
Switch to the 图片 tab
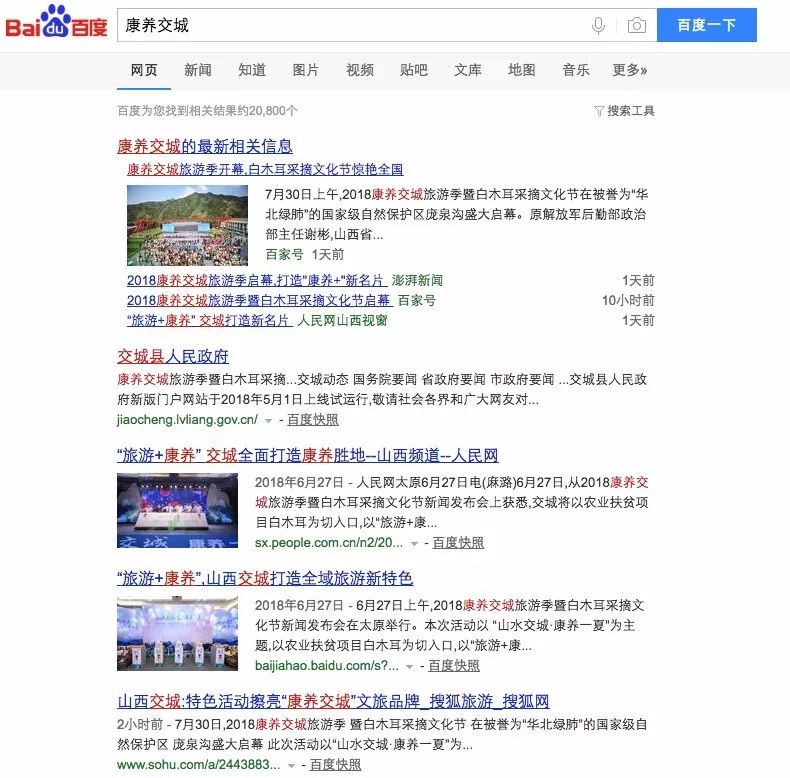(305, 70)
